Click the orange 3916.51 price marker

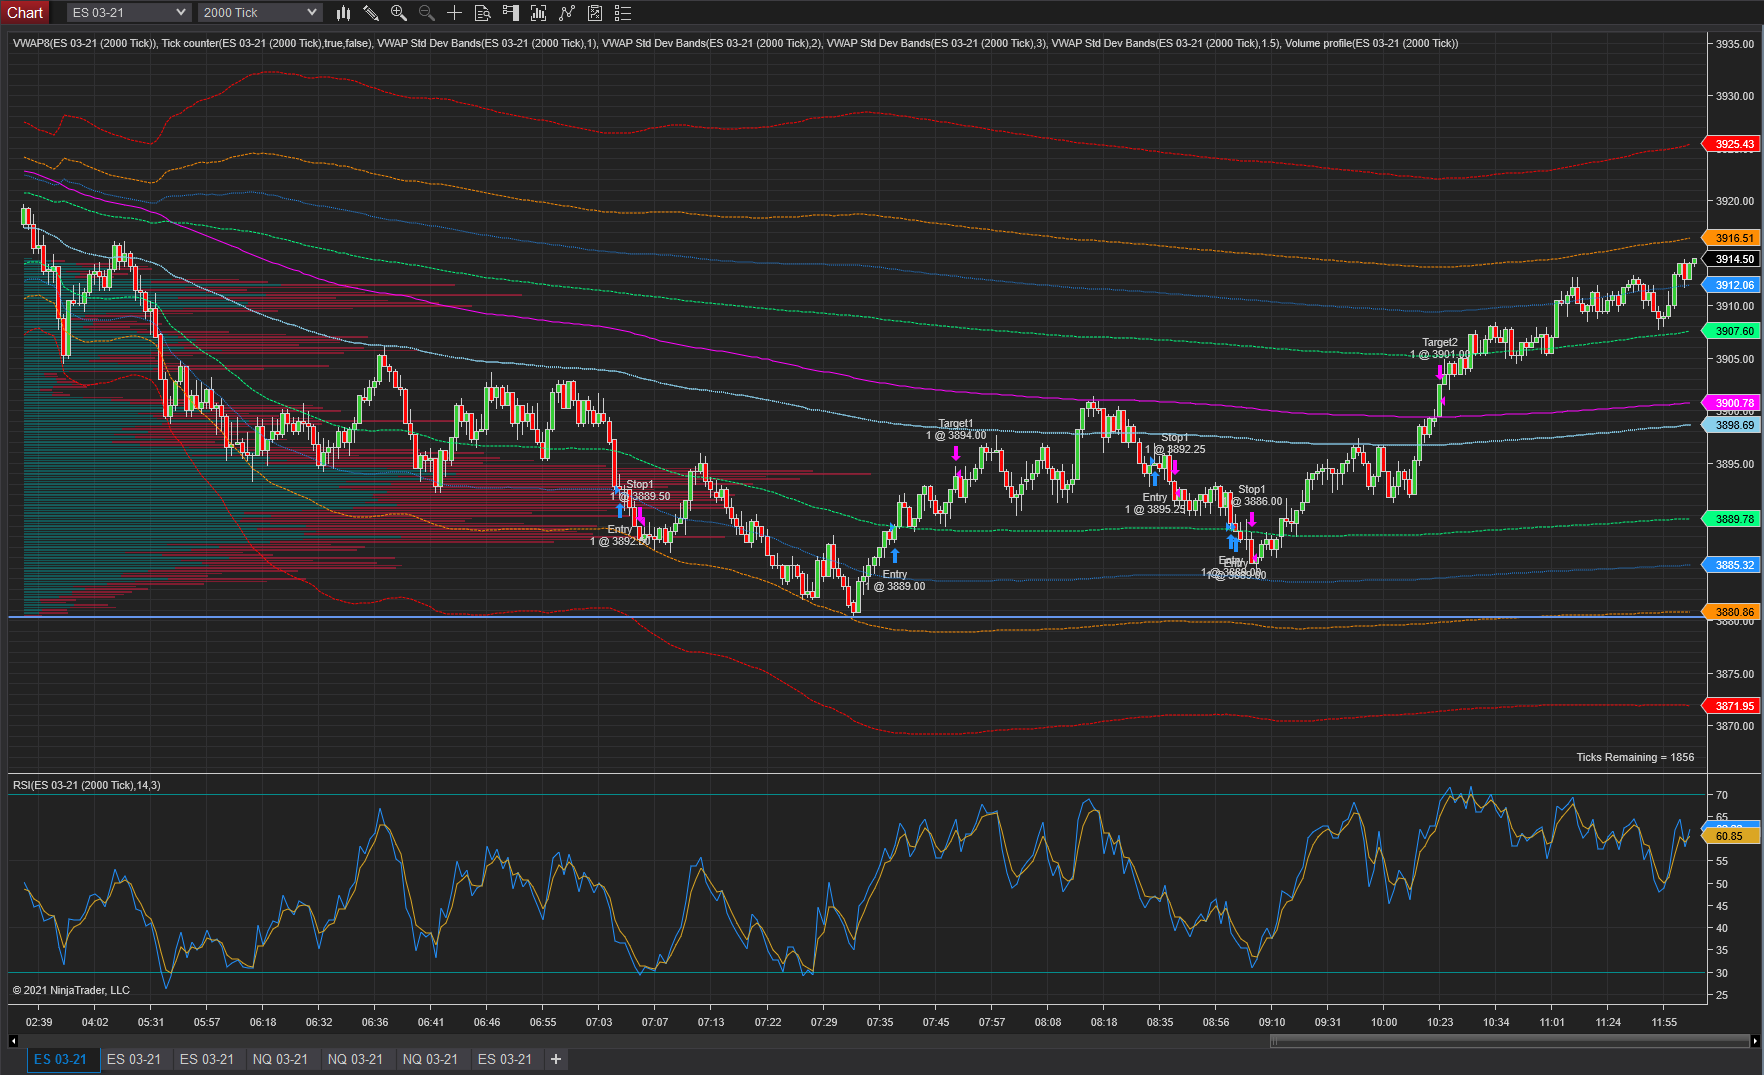1731,238
